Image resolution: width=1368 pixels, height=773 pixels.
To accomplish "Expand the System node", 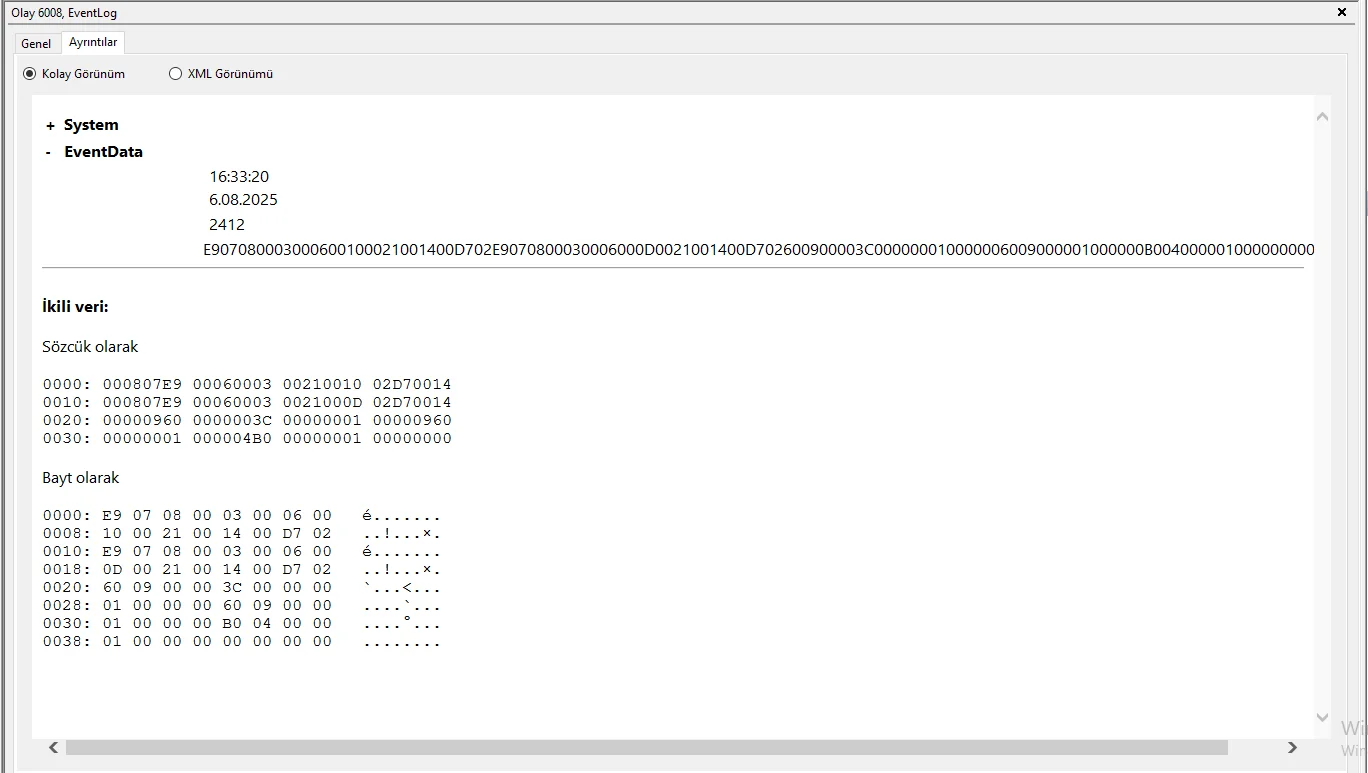I will (x=50, y=126).
